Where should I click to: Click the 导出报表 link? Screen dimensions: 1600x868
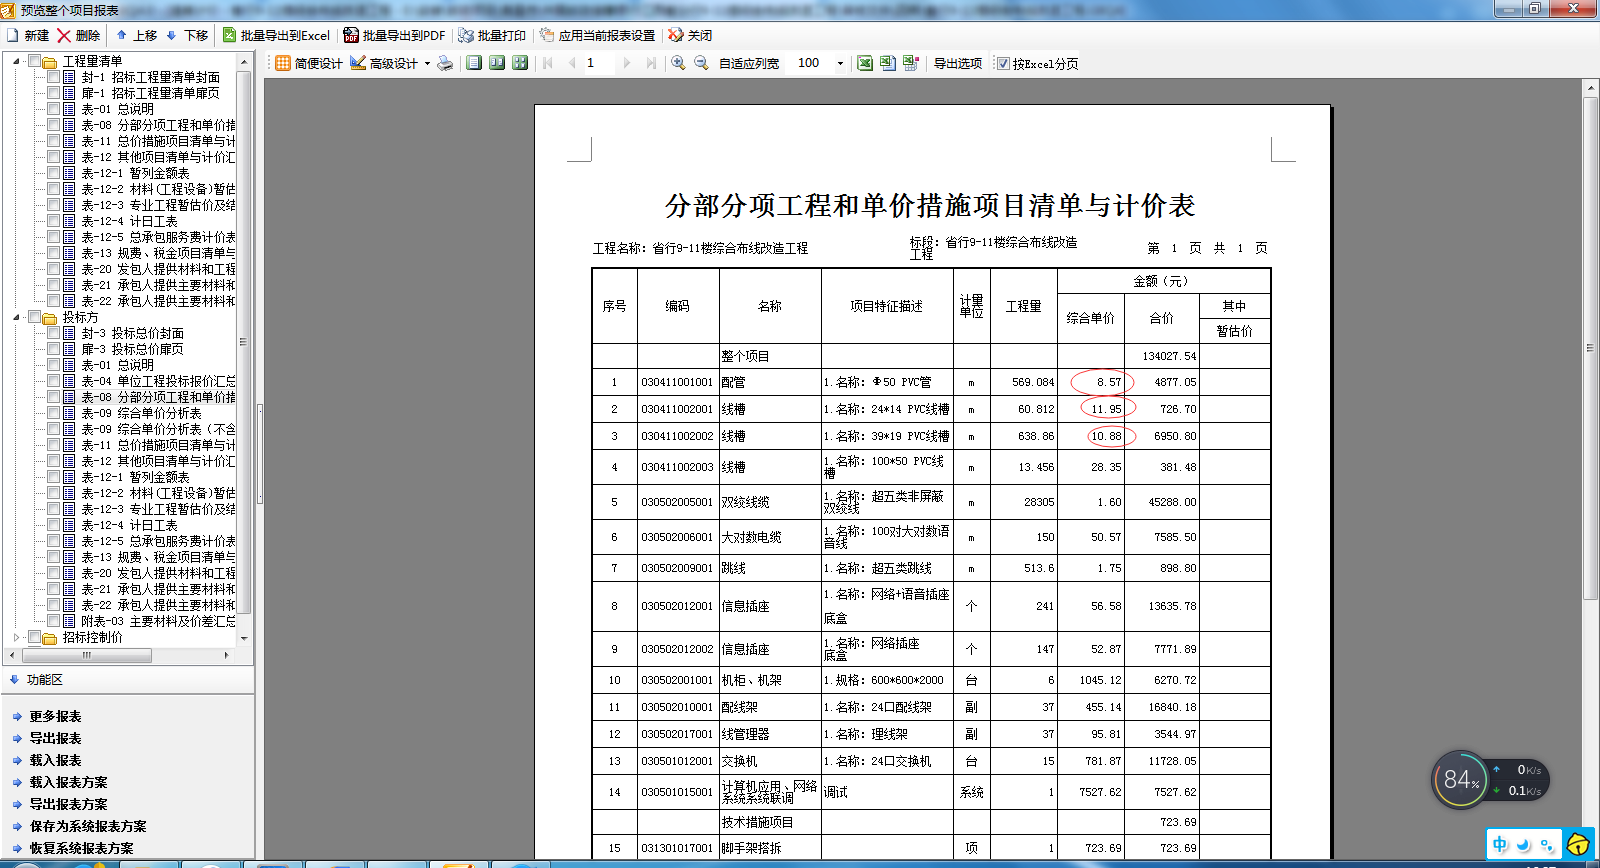[55, 738]
